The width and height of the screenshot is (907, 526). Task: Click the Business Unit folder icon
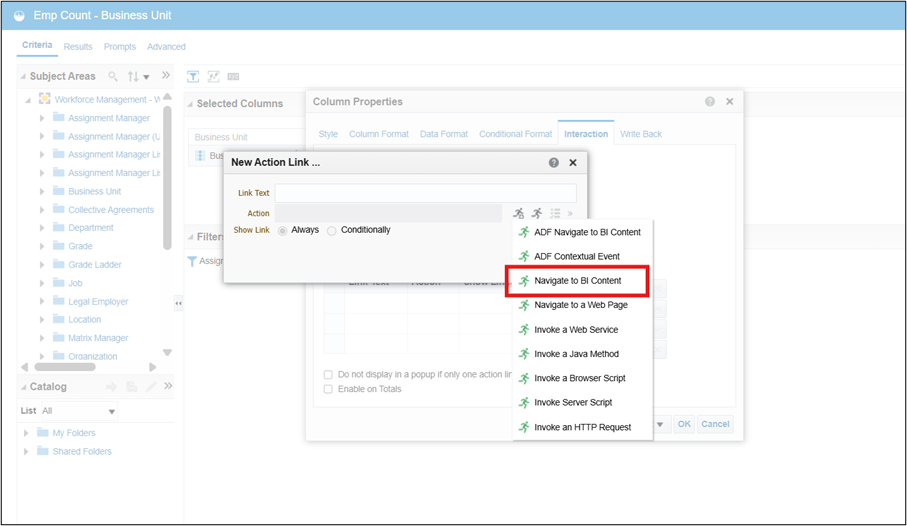pyautogui.click(x=58, y=191)
